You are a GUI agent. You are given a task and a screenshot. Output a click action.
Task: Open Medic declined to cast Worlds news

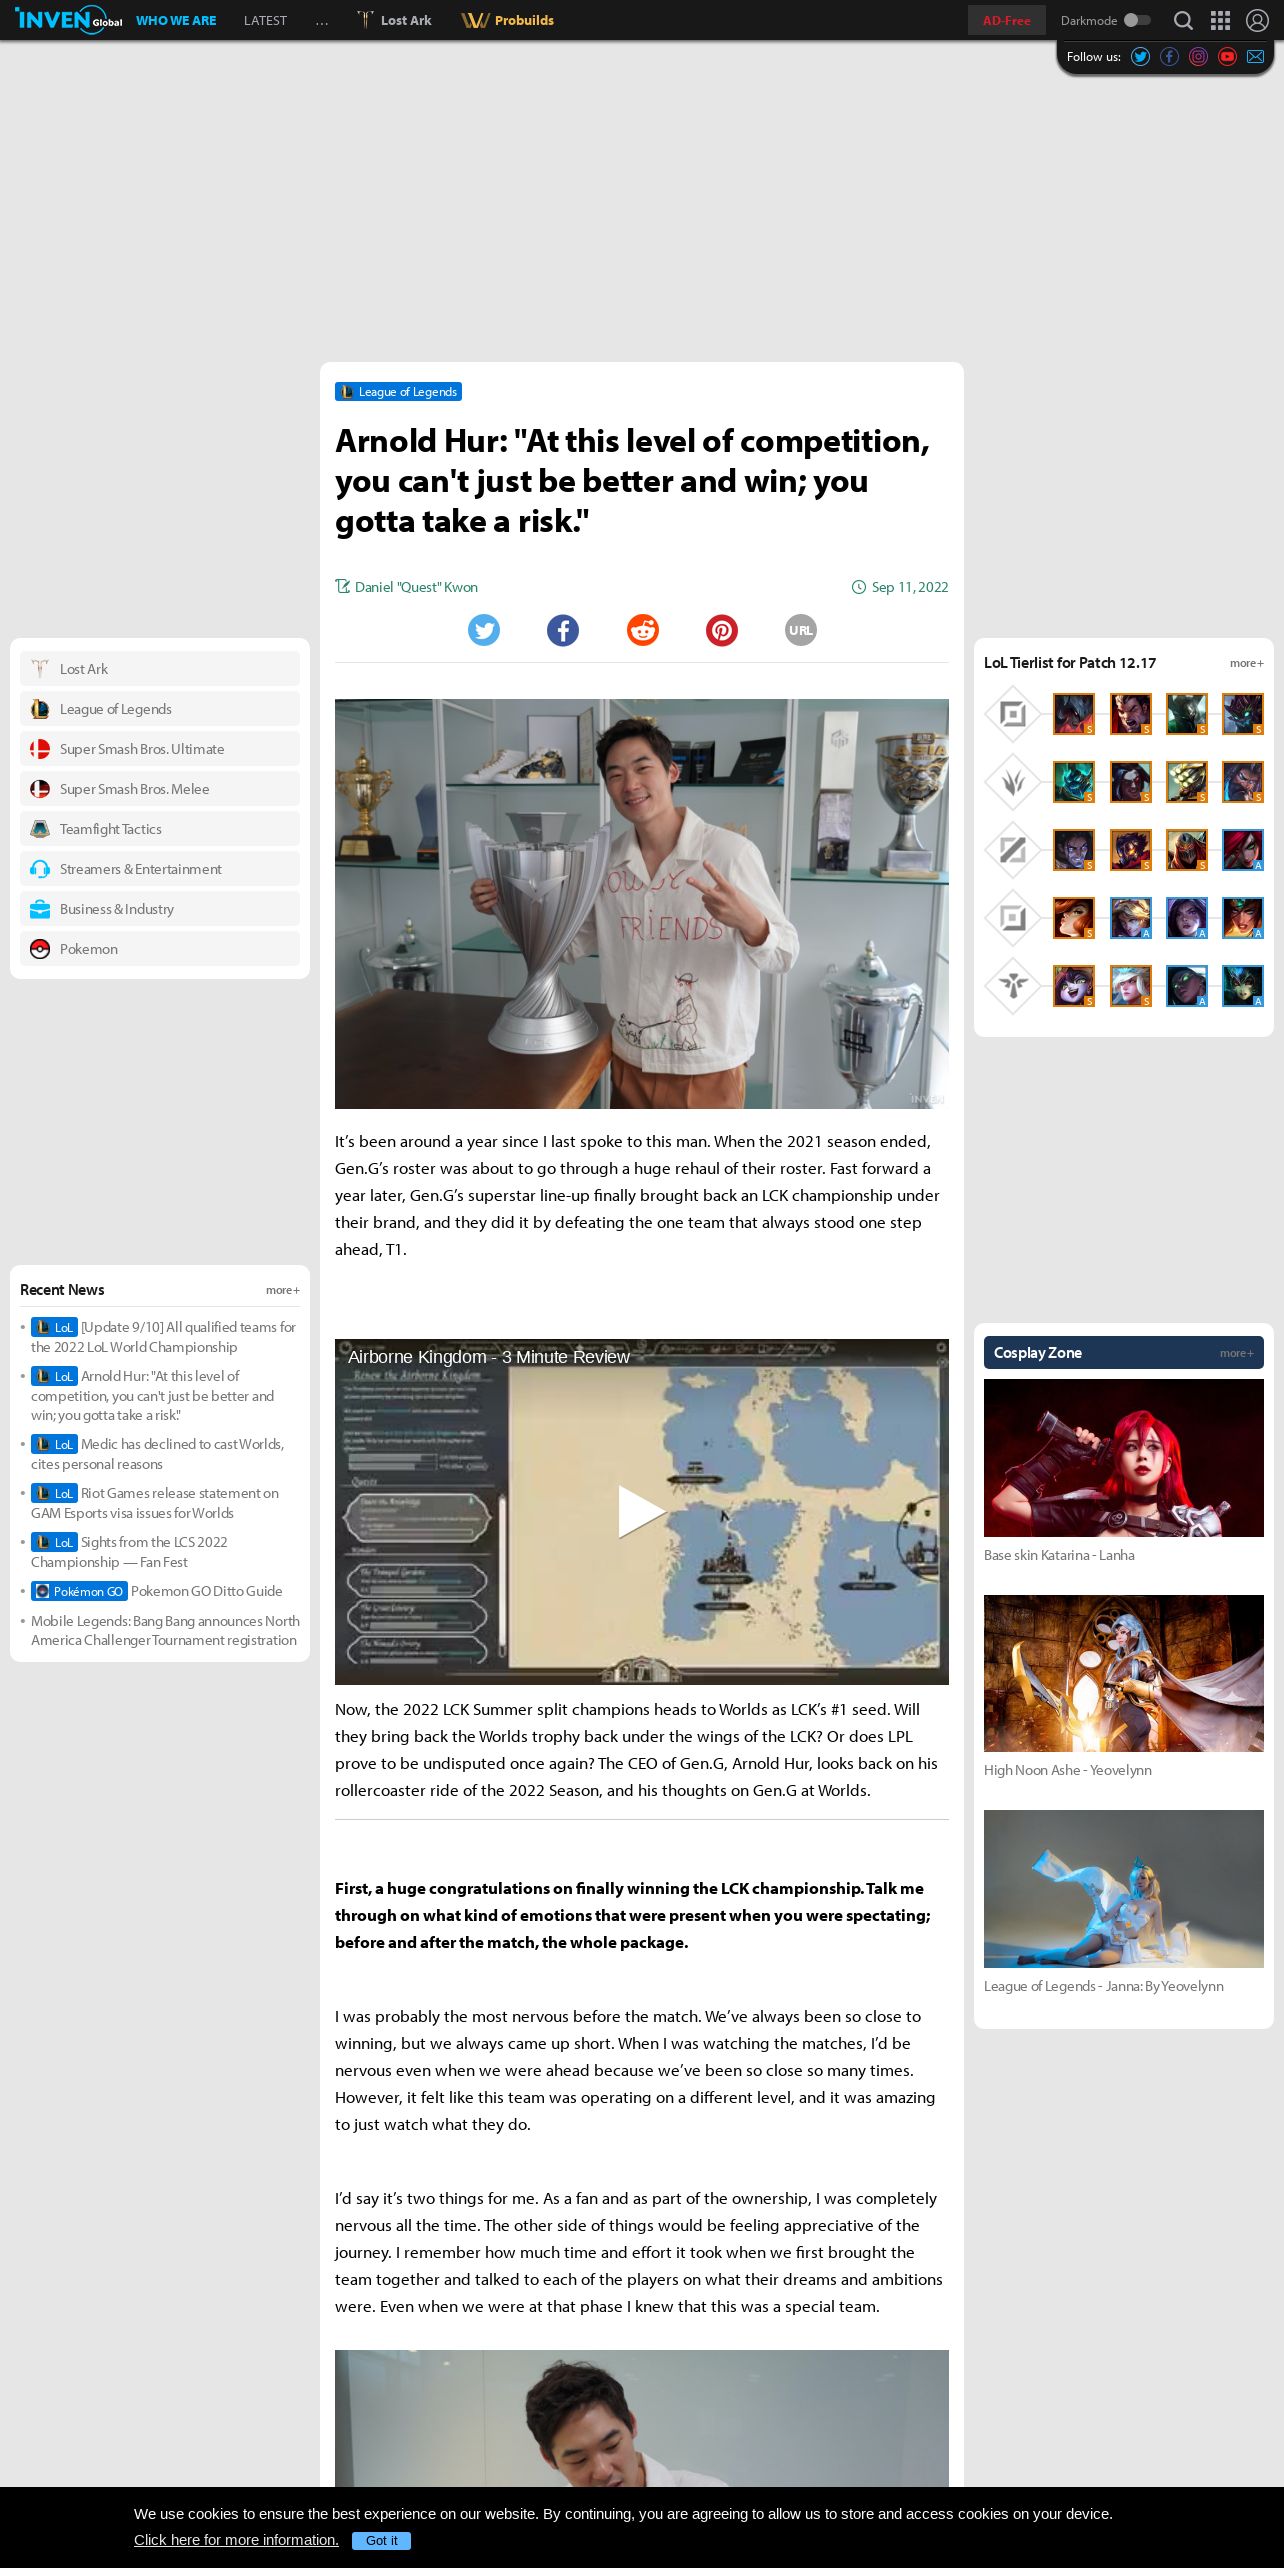(x=158, y=1454)
